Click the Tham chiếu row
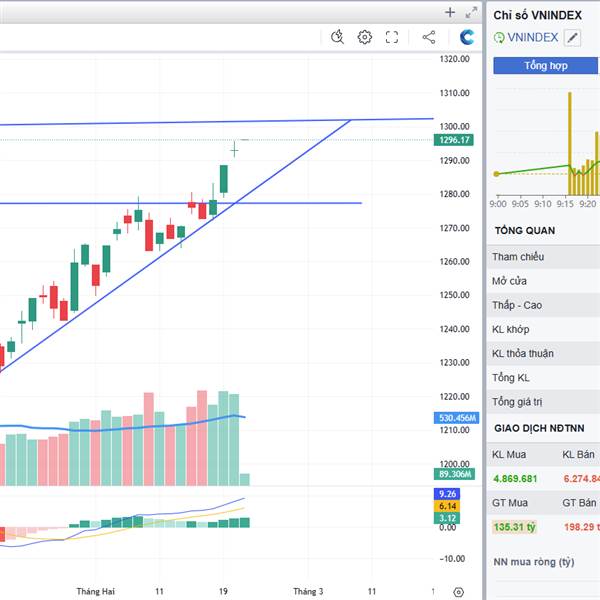This screenshot has height=600, width=600. click(543, 257)
